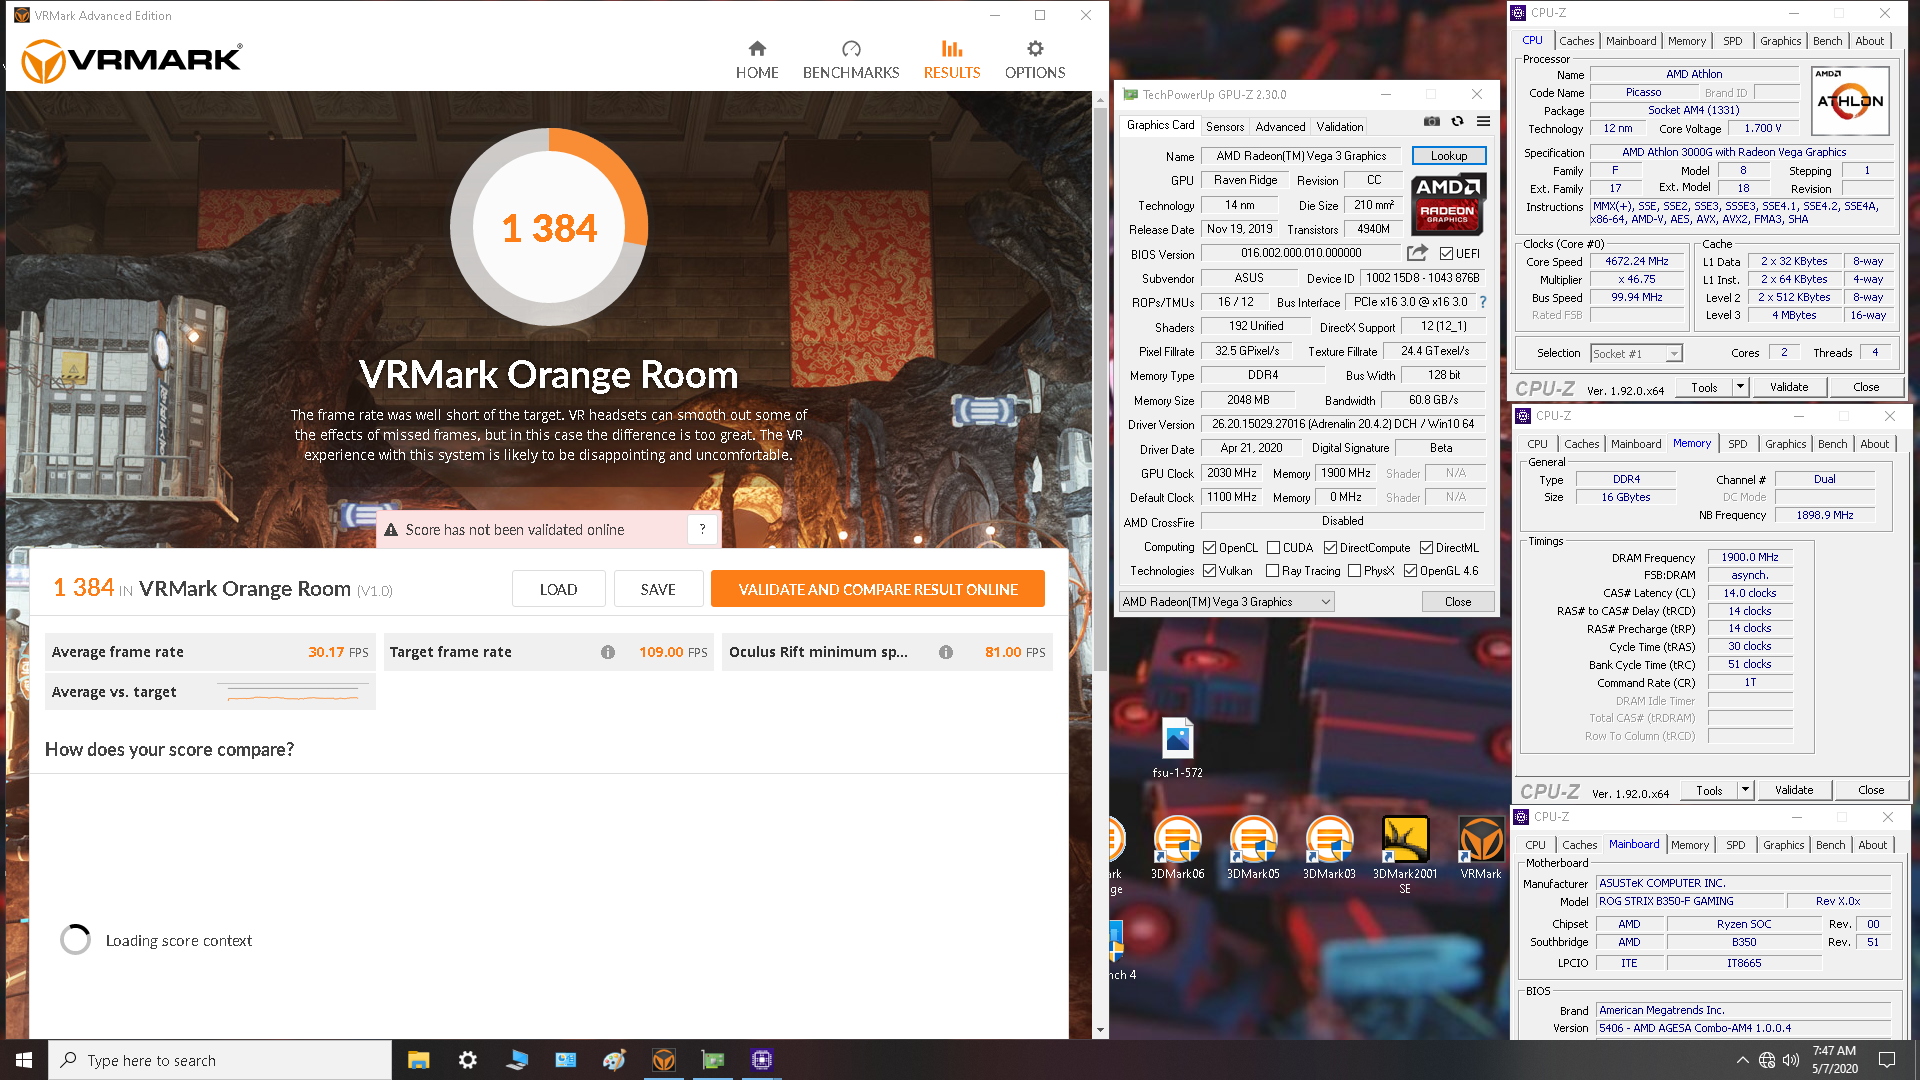Viewport: 1920px width, 1080px height.
Task: Toggle UEFI checkbox in GPU-Z
Action: (1446, 254)
